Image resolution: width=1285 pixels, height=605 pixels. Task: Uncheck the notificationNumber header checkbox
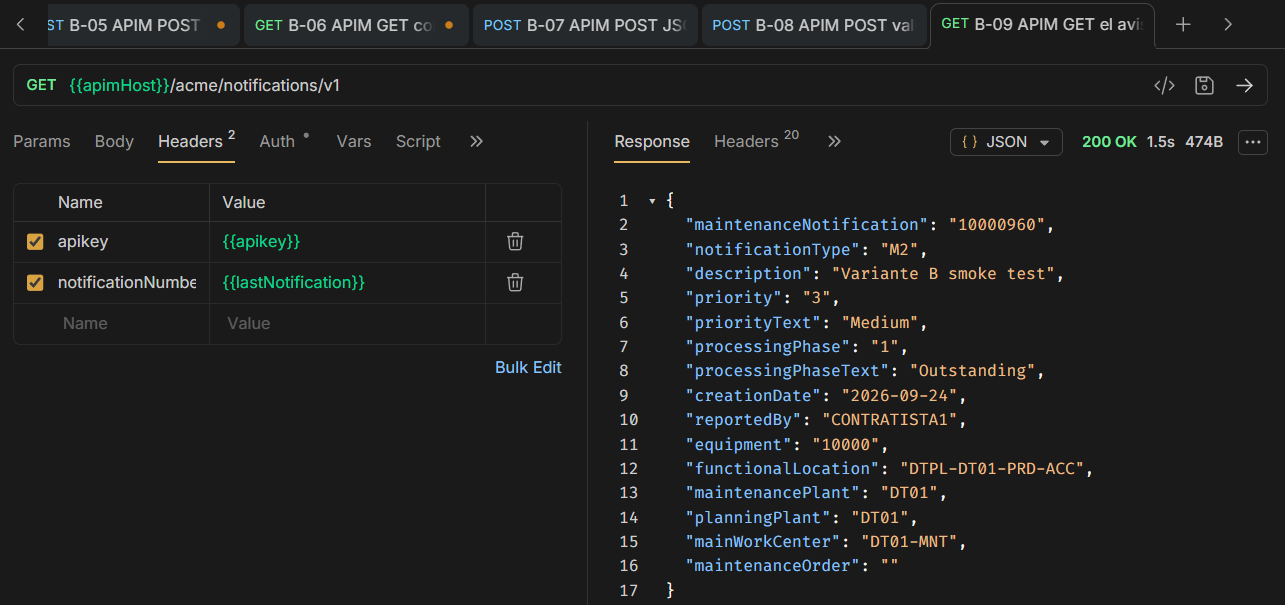click(x=35, y=283)
